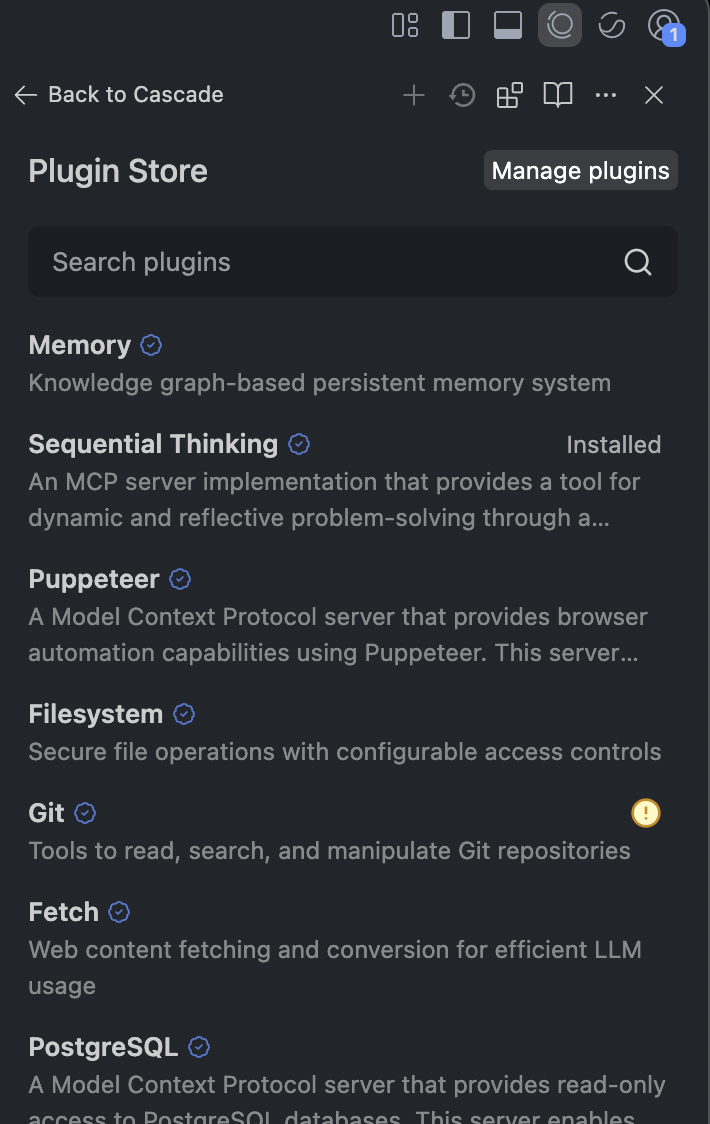The image size is (710, 1124).
Task: Open the Memory plugin entry
Action: click(x=344, y=363)
